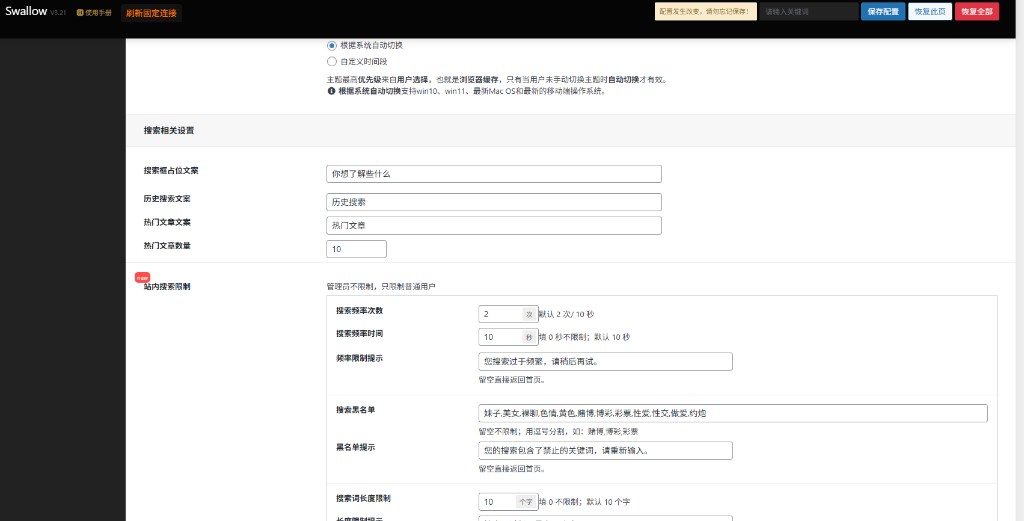Click the info icon beside 根据系统自动切换支持 note

331,91
